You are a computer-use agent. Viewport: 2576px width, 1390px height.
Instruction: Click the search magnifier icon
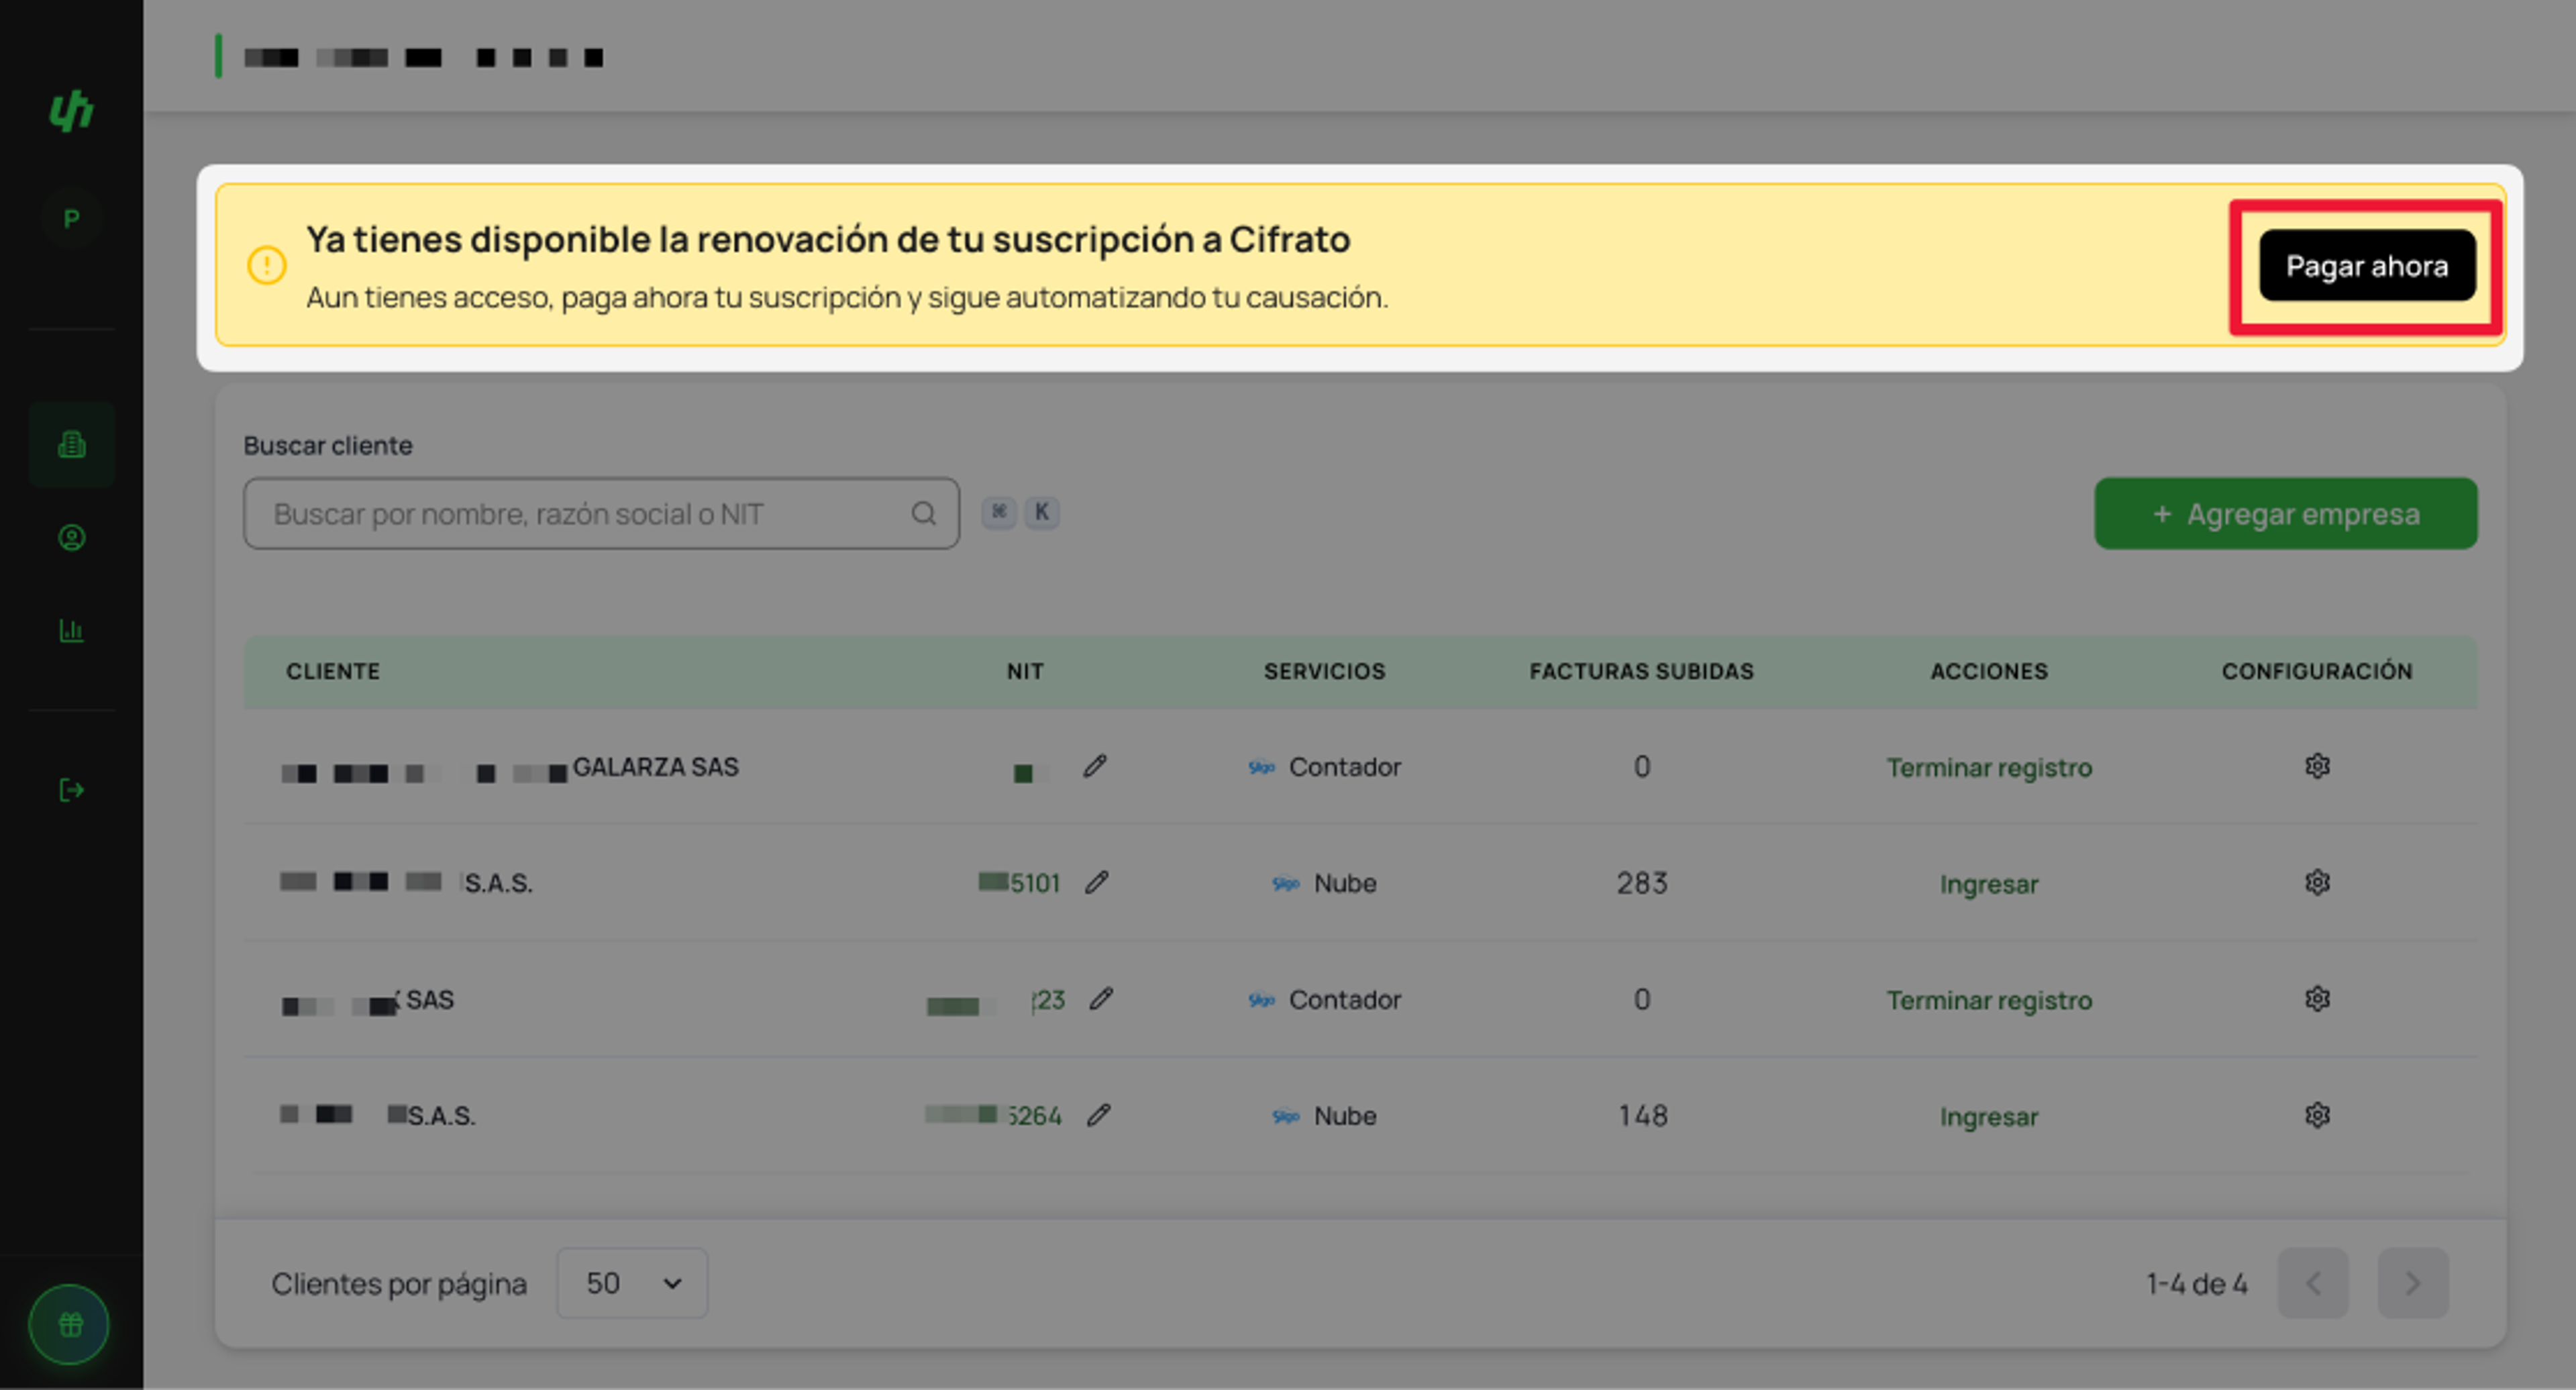[923, 513]
